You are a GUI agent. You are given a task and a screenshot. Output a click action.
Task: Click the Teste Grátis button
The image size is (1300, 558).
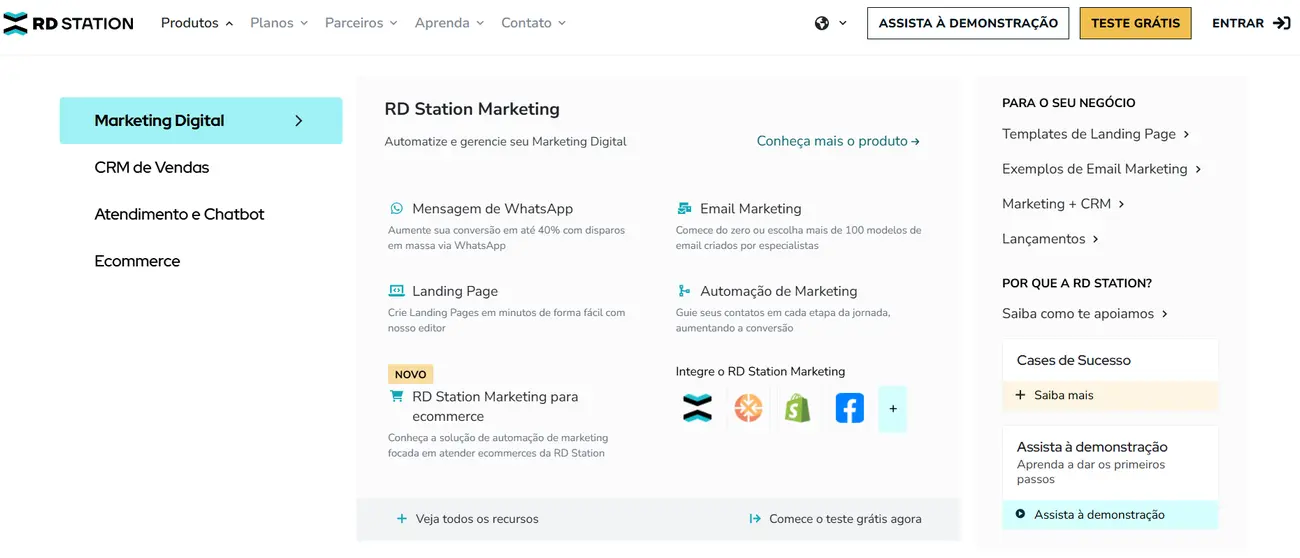[1135, 23]
